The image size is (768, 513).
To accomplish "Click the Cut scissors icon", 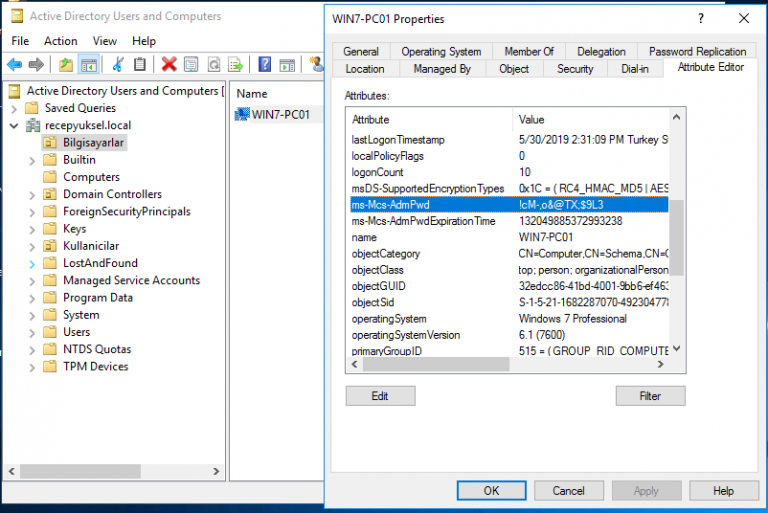I will (x=118, y=64).
